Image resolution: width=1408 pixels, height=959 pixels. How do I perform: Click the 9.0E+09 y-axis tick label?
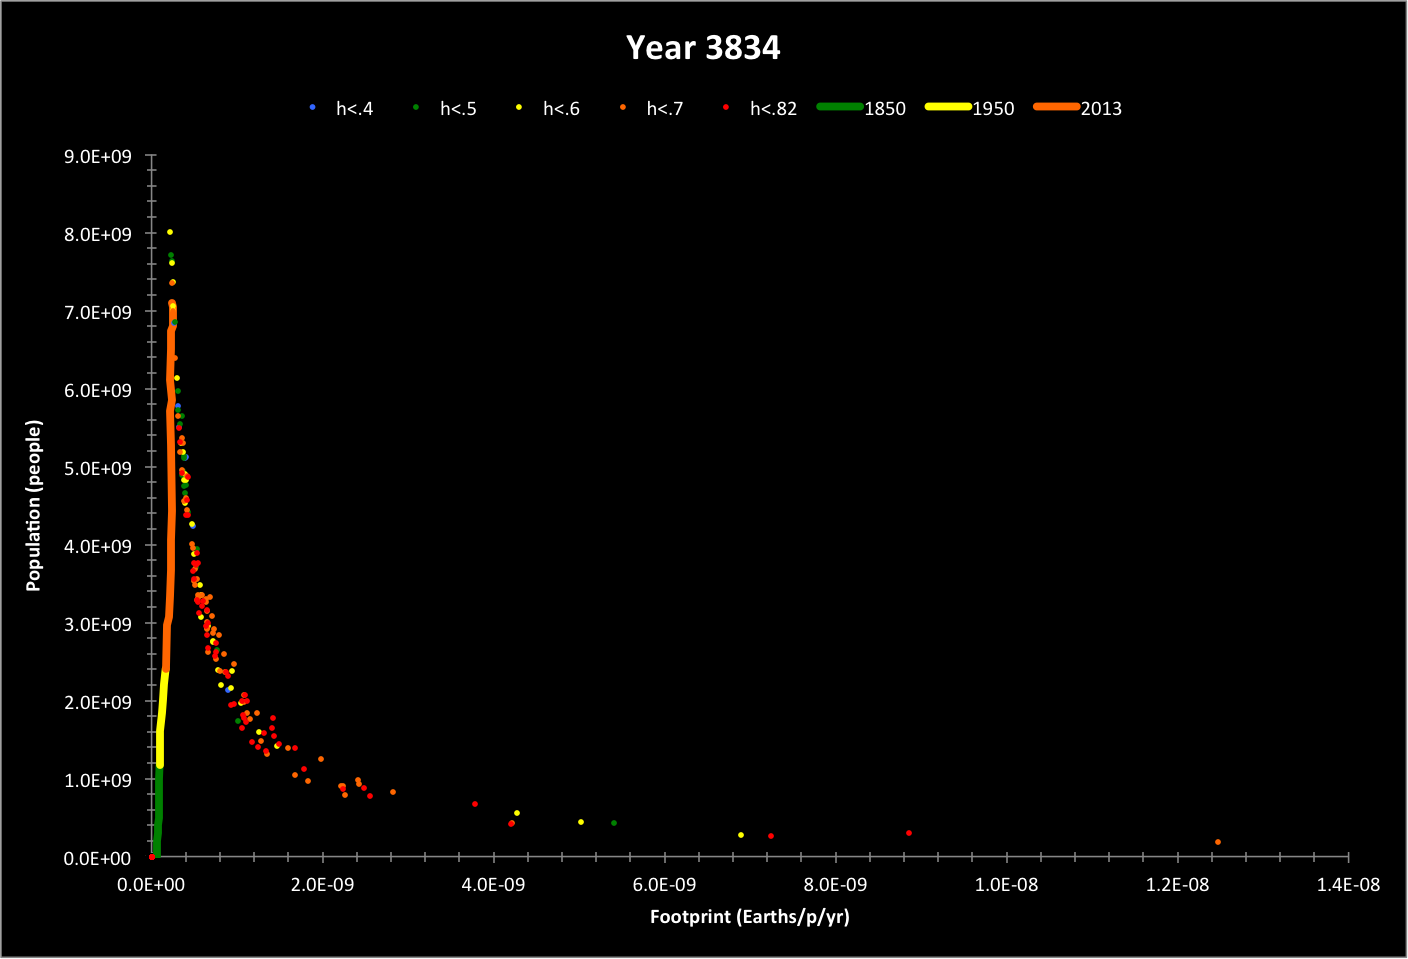(x=98, y=157)
